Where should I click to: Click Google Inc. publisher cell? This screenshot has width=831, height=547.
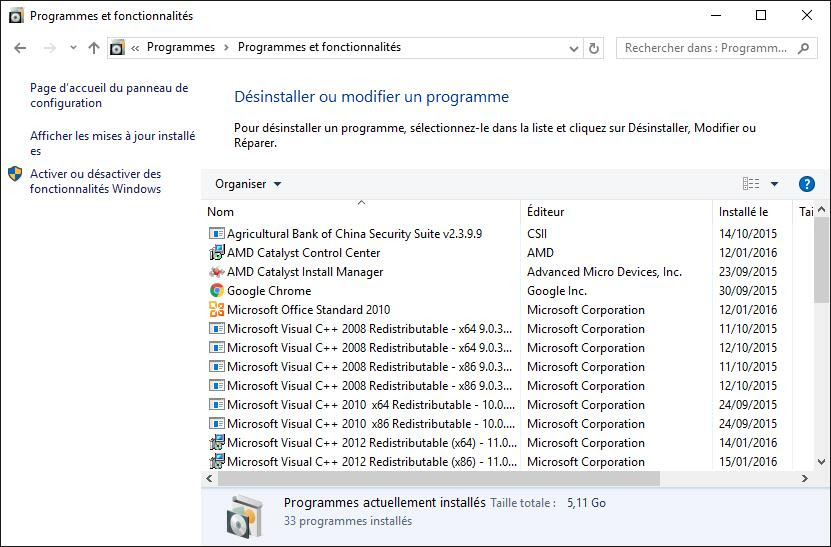pos(557,290)
